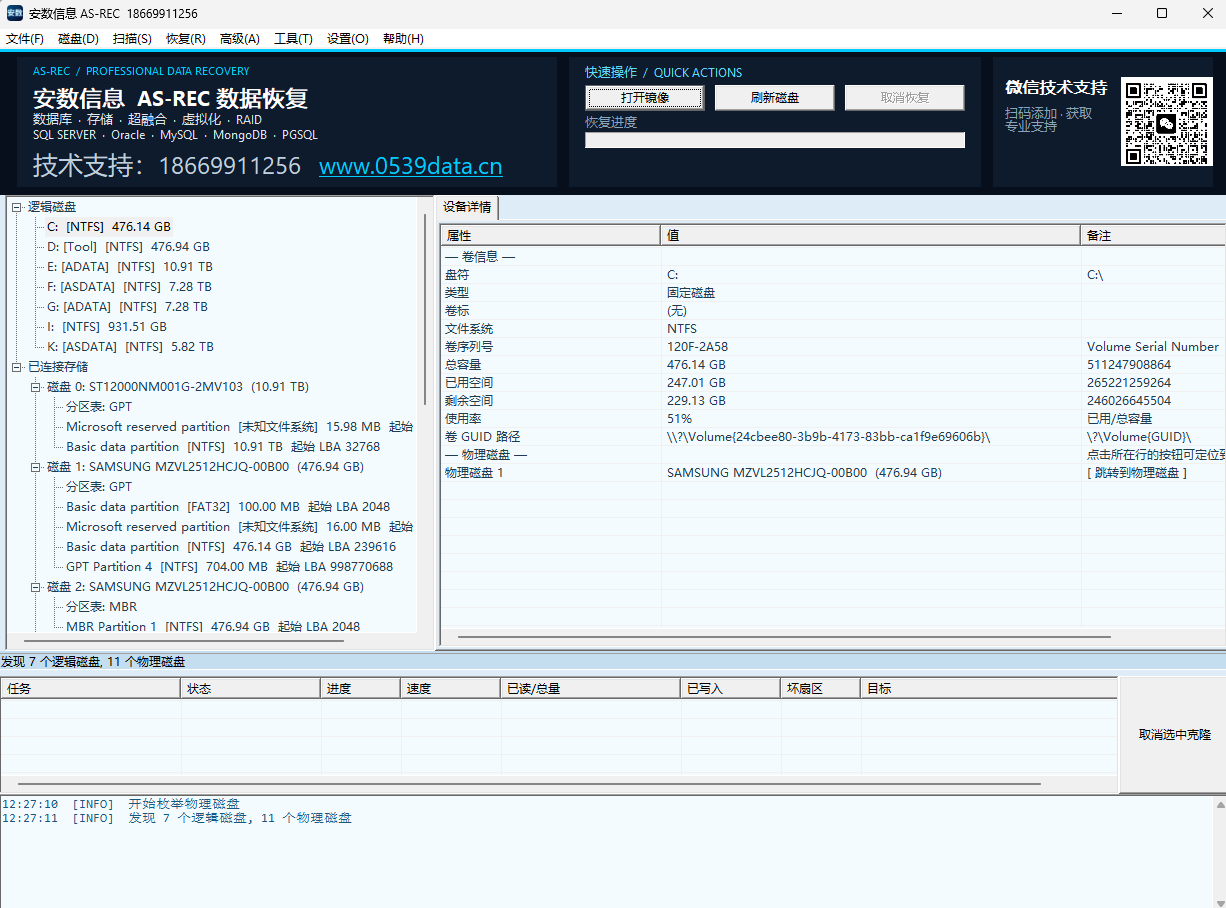Collapse the 磁盘 2 SAMSUNG node

point(36,587)
